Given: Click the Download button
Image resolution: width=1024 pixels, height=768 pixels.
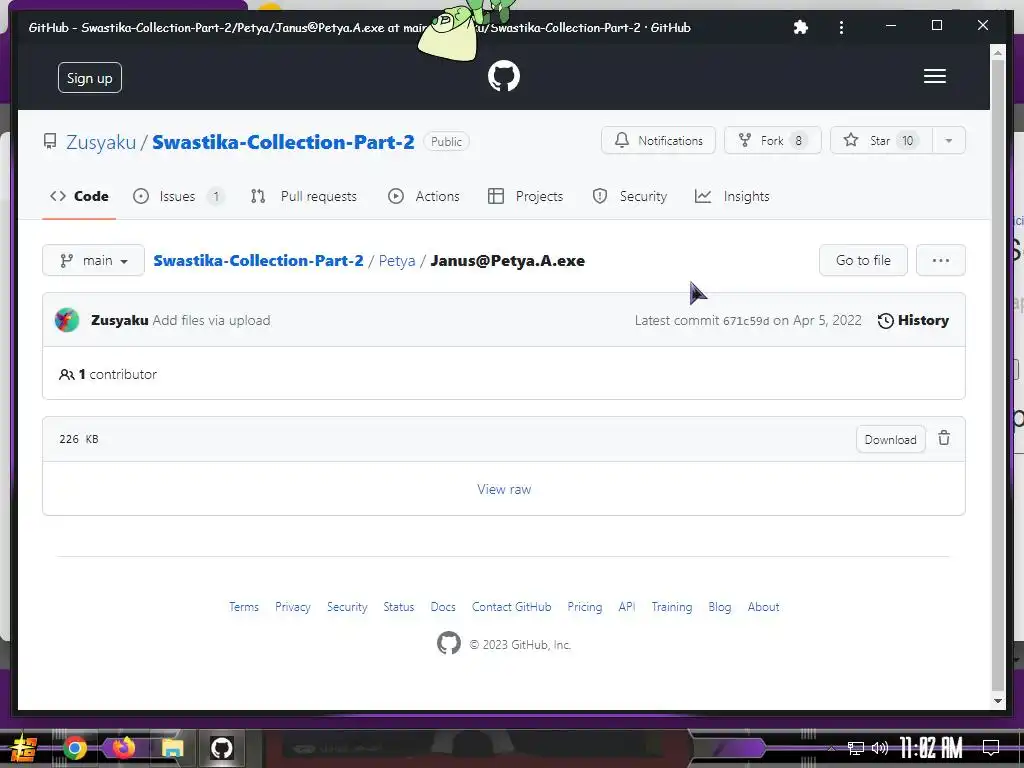Looking at the screenshot, I should [x=890, y=440].
